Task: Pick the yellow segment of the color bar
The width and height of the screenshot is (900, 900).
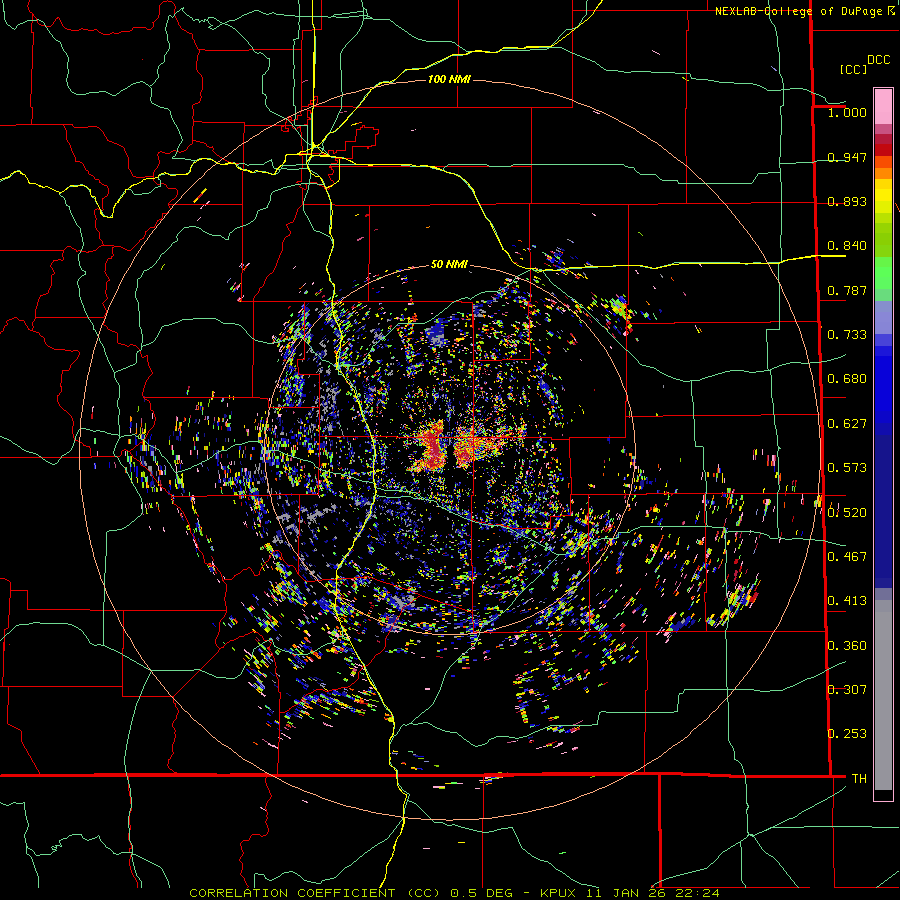Action: tap(883, 196)
